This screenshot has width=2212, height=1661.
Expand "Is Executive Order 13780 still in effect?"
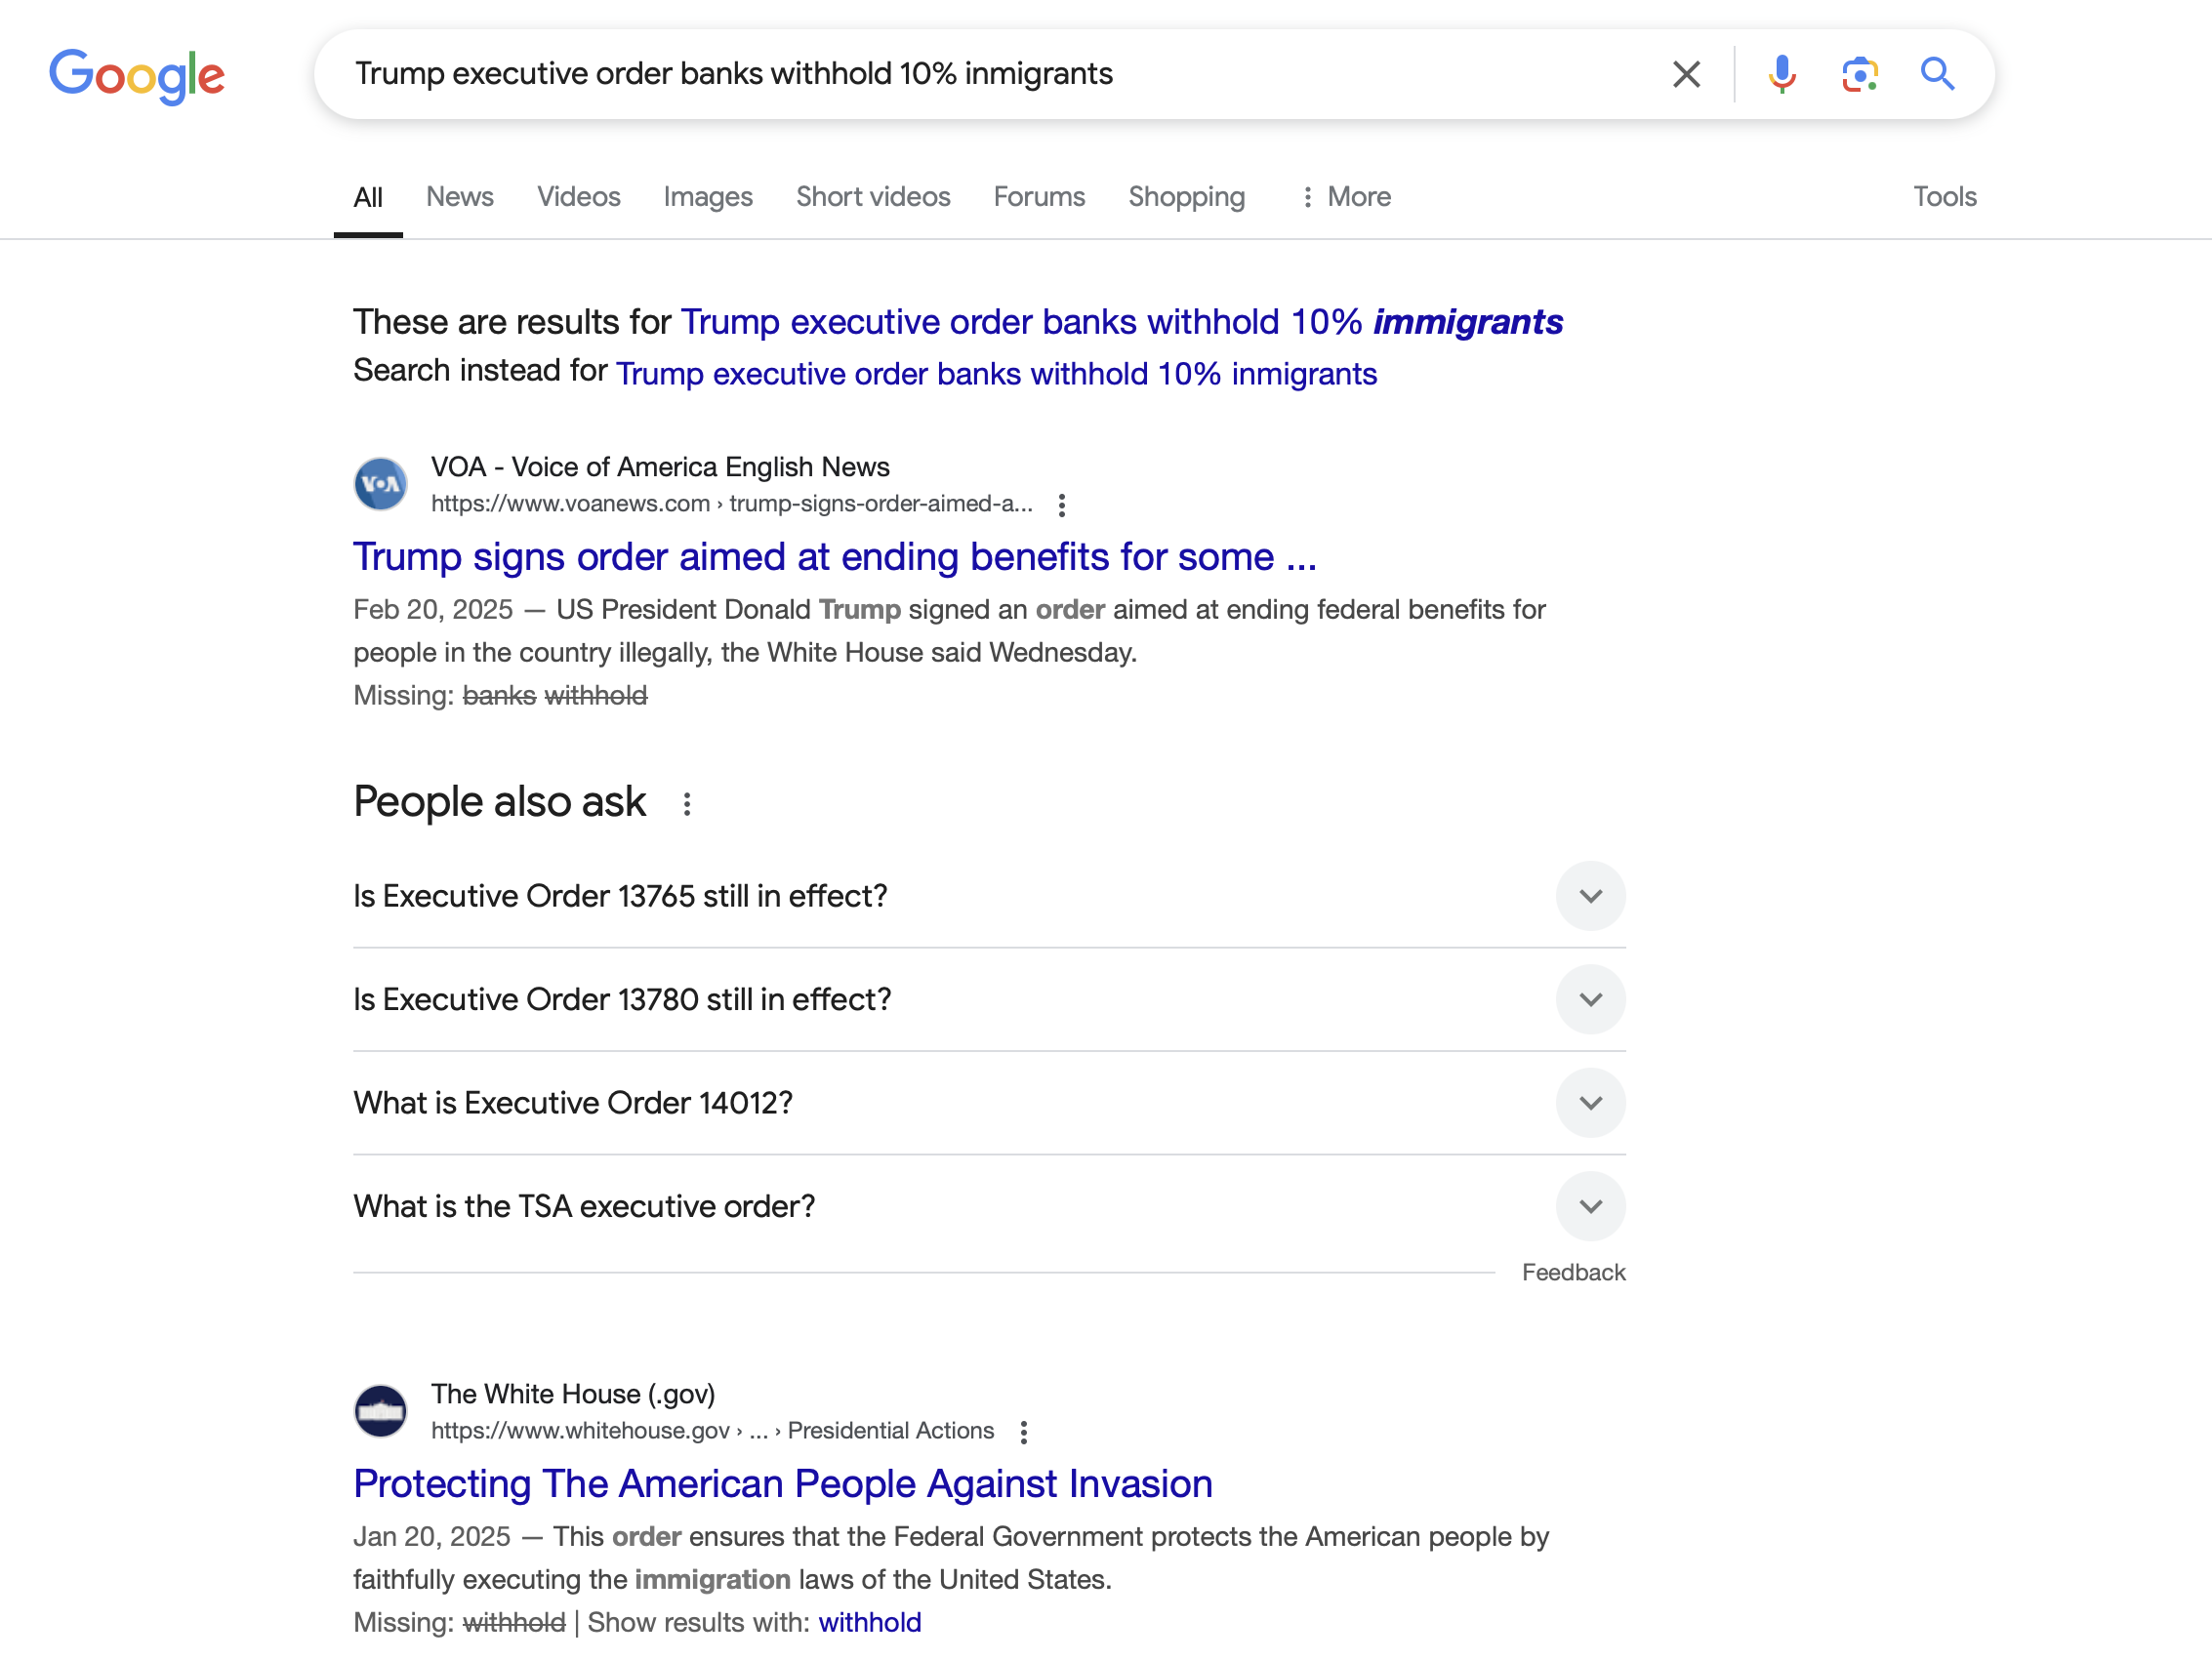(1590, 999)
